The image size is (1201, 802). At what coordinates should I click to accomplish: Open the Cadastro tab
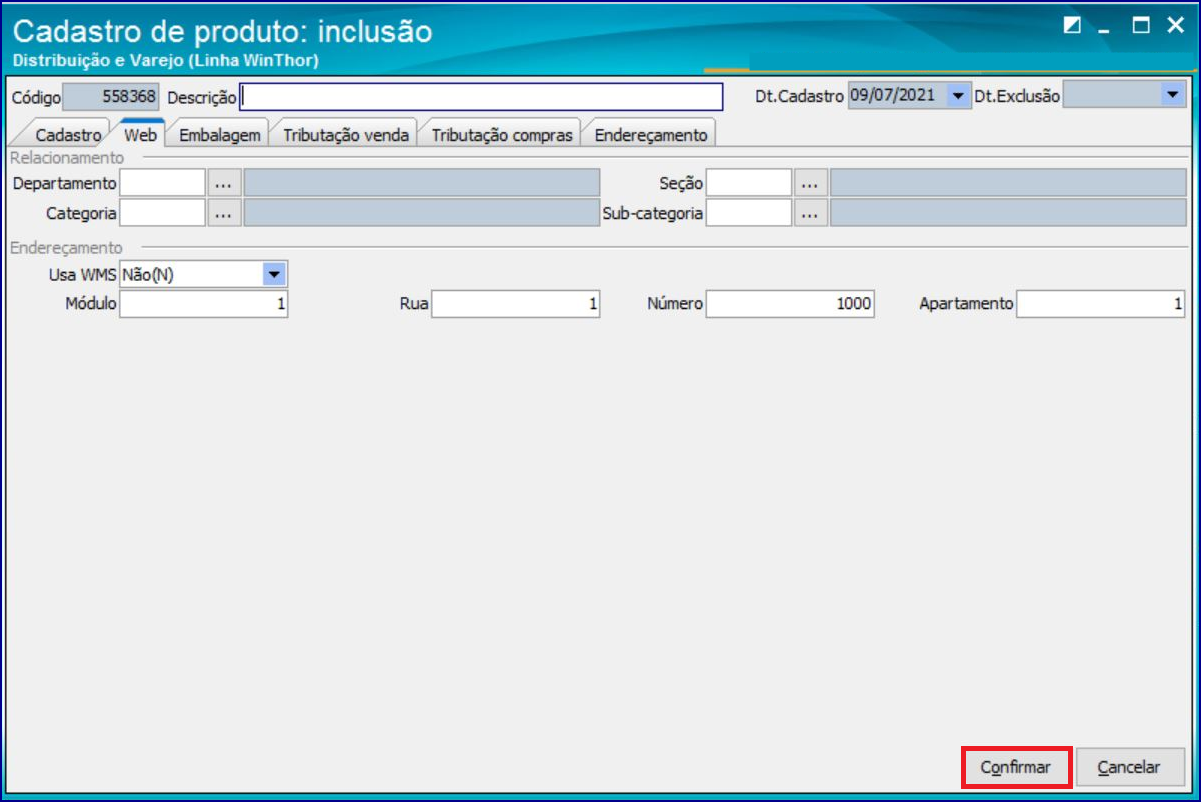coord(68,135)
